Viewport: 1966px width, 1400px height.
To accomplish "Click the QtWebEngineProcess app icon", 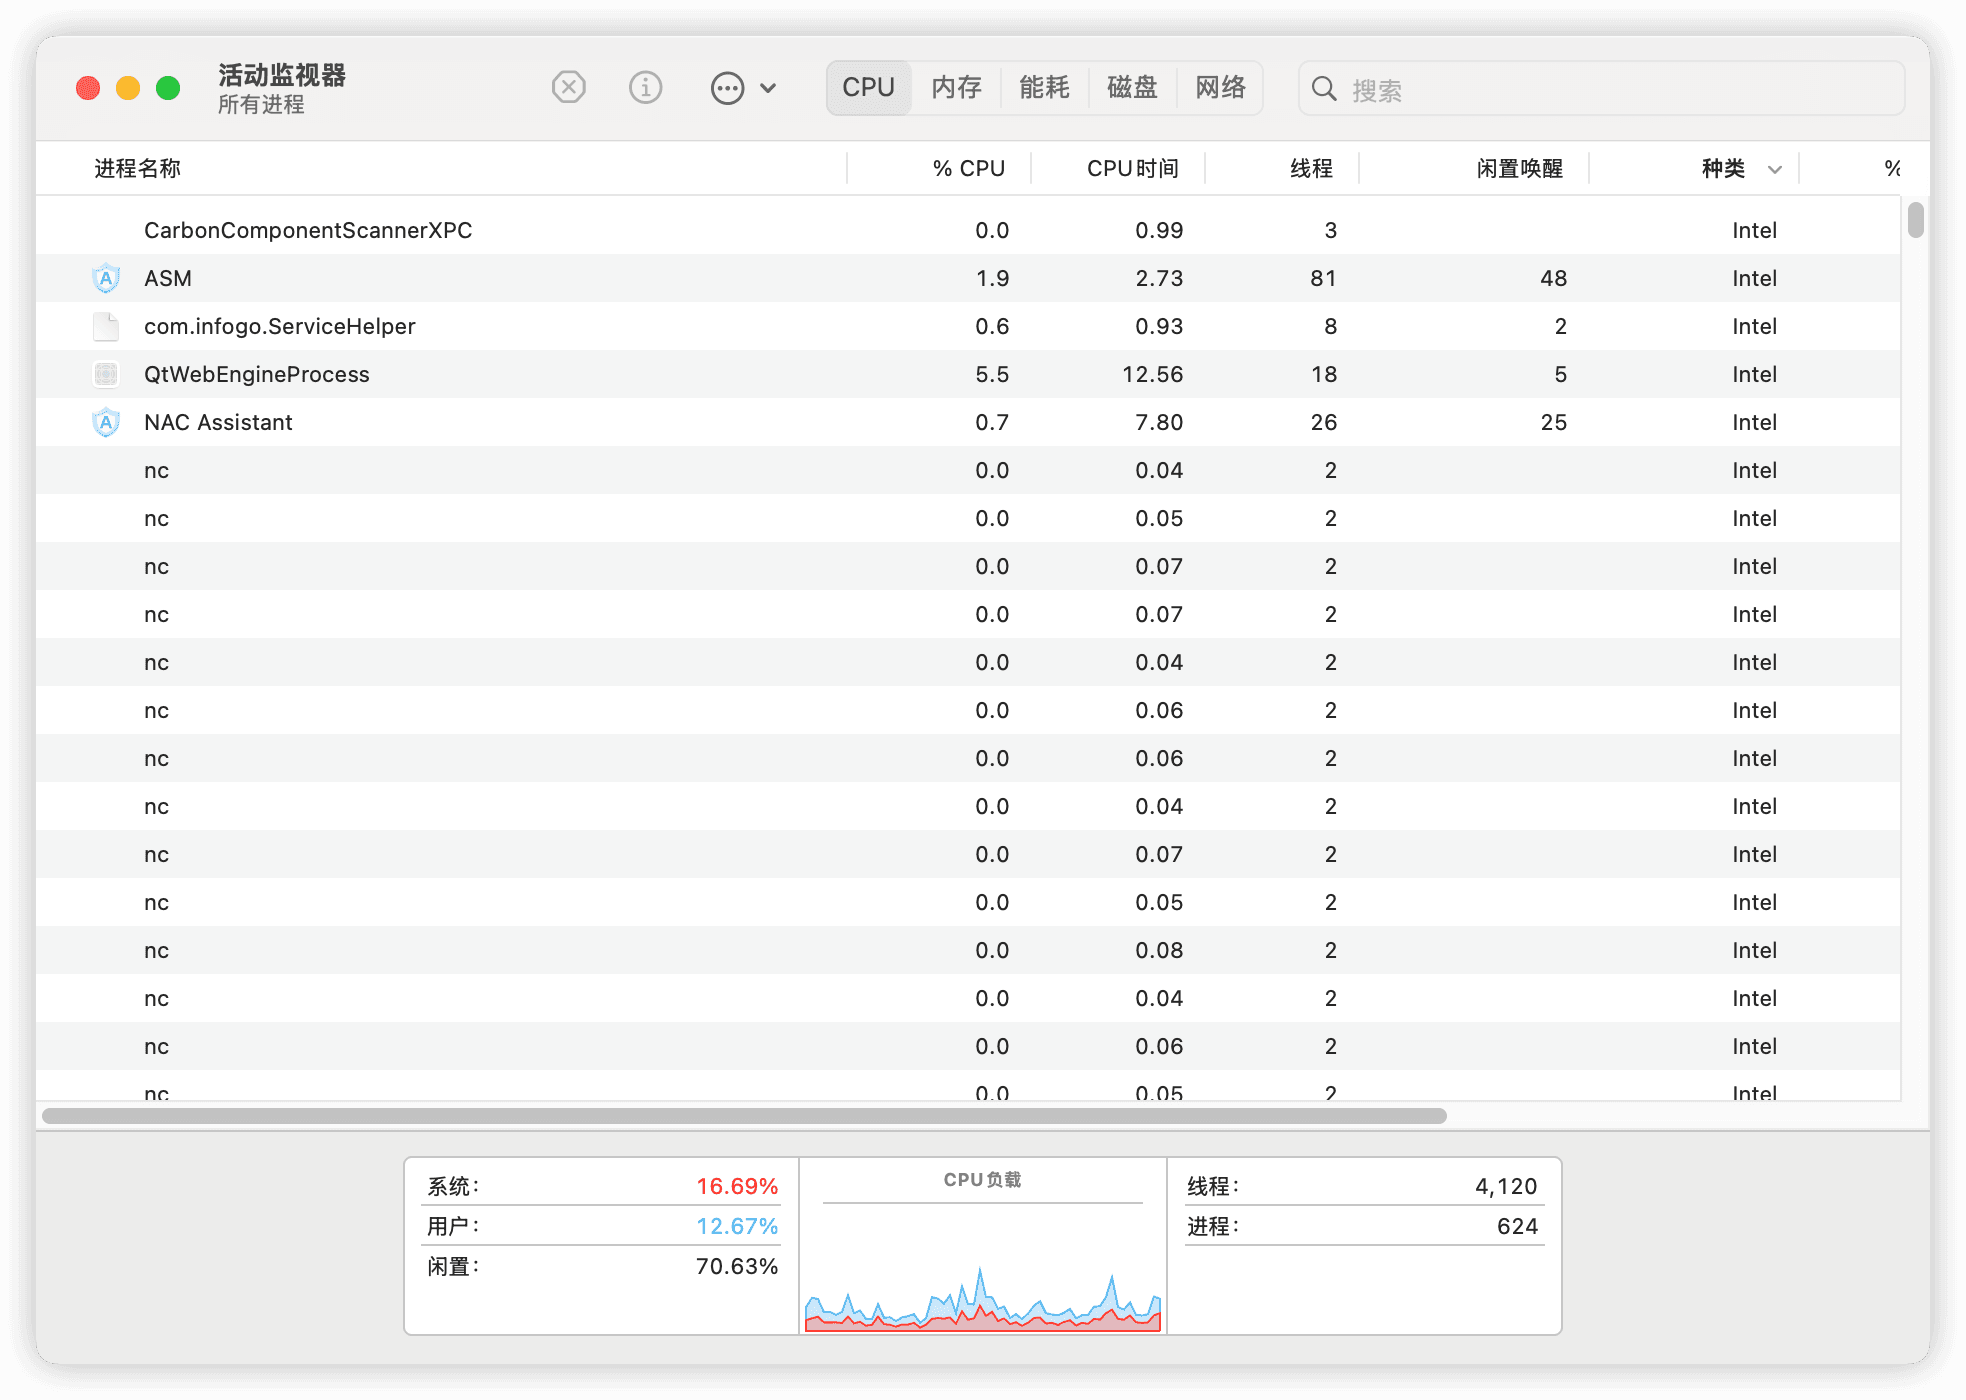I will click(106, 374).
